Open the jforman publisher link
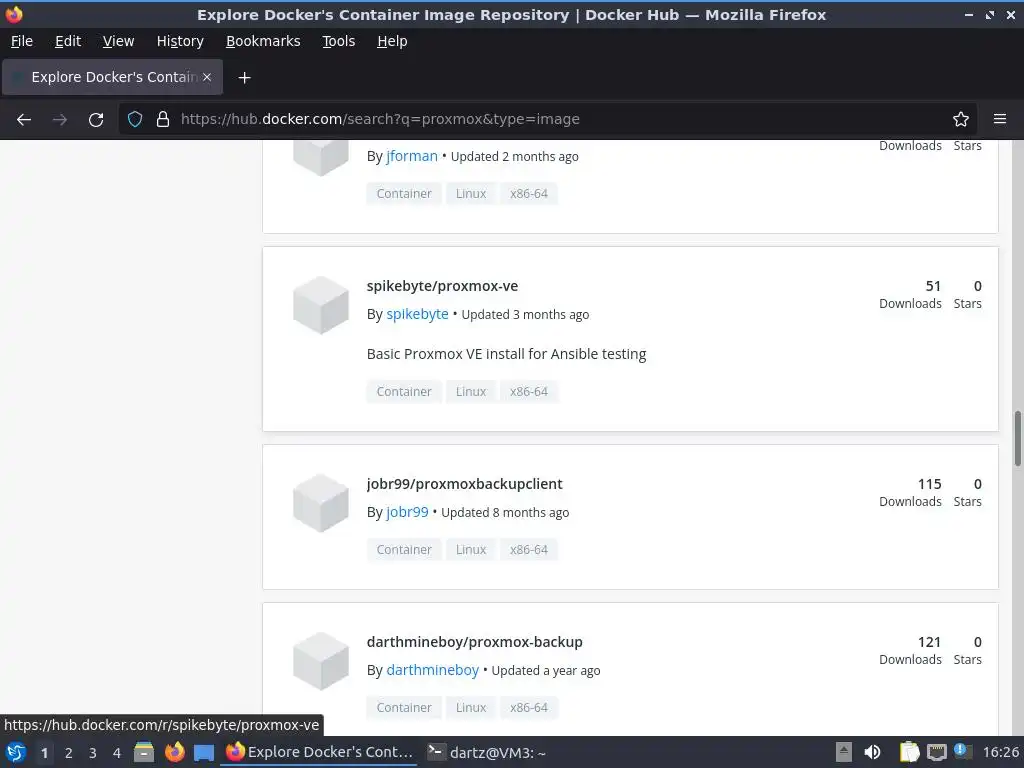Viewport: 1024px width, 768px height. (412, 156)
